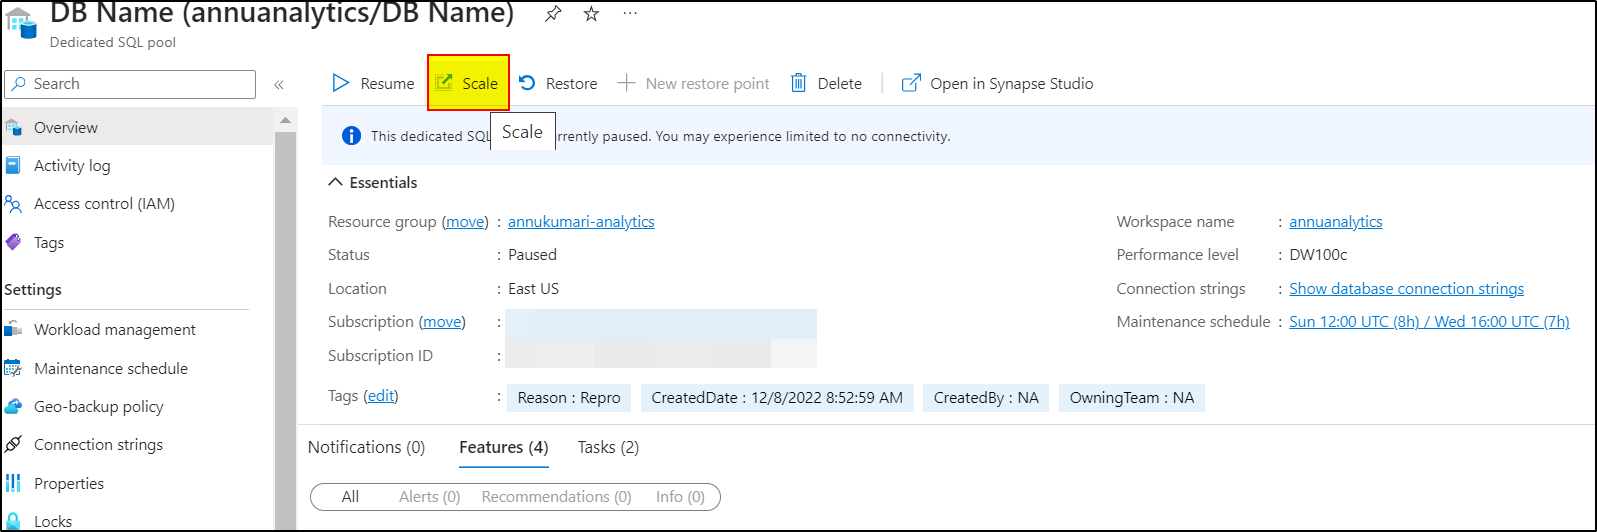Pin this resource with the pin icon
1597x532 pixels.
[x=553, y=14]
